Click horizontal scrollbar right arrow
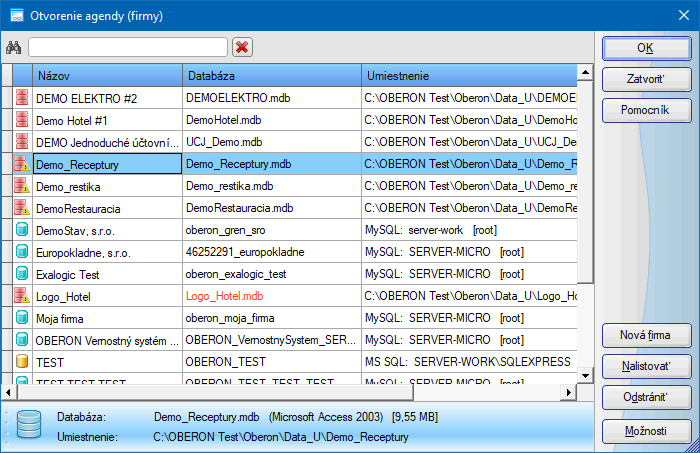 coord(569,392)
